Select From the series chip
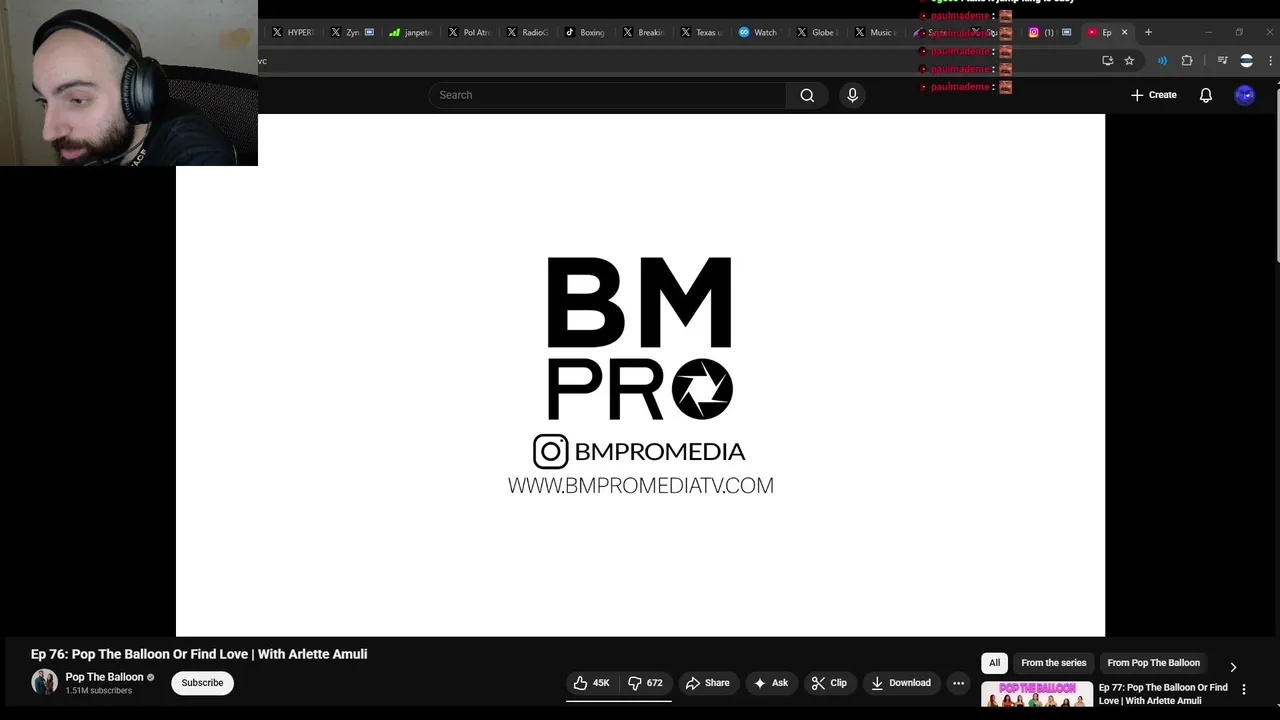1280x720 pixels. (x=1053, y=663)
